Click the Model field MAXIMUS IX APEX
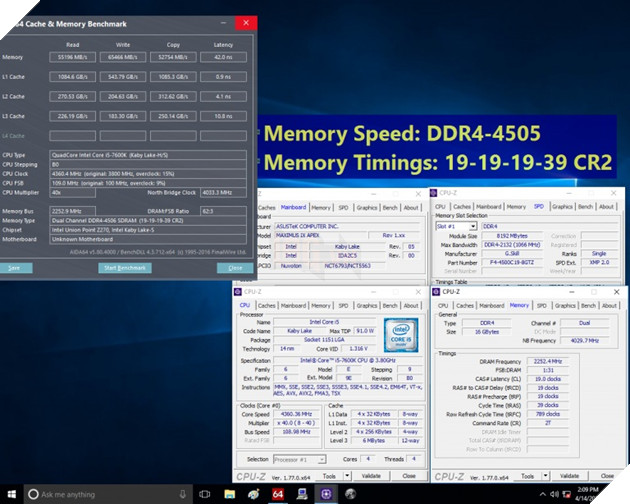Viewport: 630px width, 504px height. tap(320, 236)
